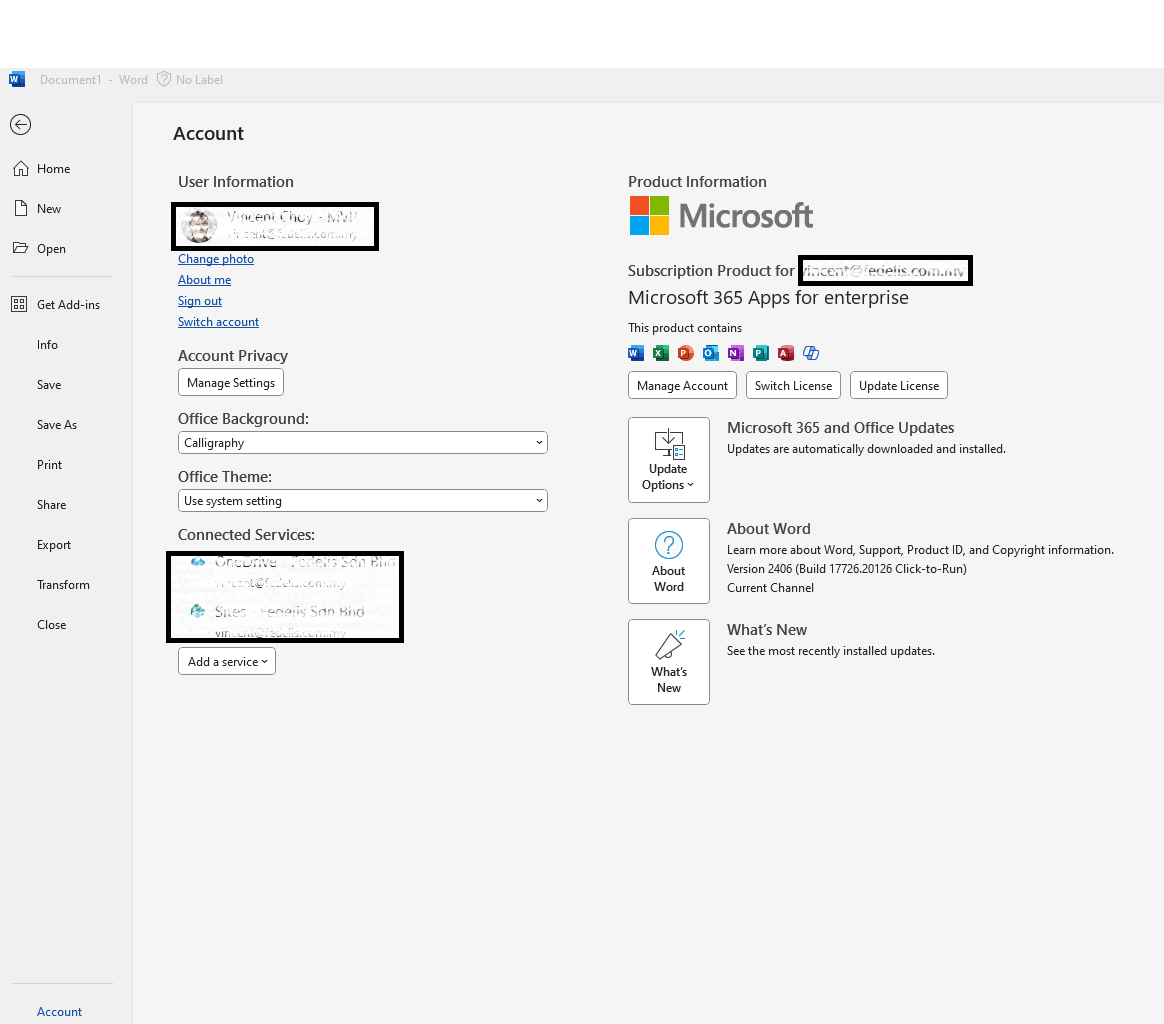This screenshot has width=1164, height=1024.
Task: Select Account at bottom of sidebar
Action: click(x=59, y=1011)
